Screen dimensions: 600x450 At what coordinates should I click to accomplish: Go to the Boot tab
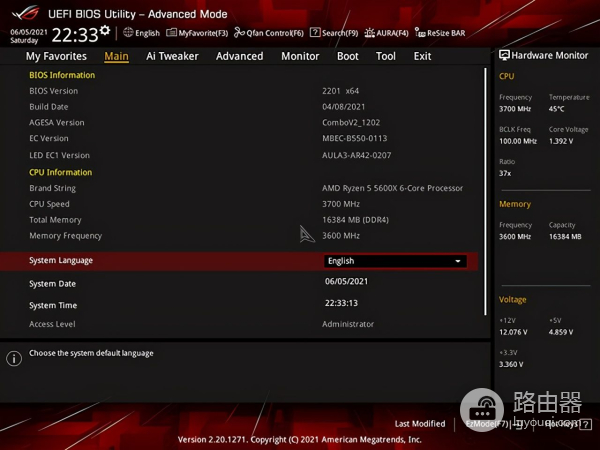coord(348,56)
